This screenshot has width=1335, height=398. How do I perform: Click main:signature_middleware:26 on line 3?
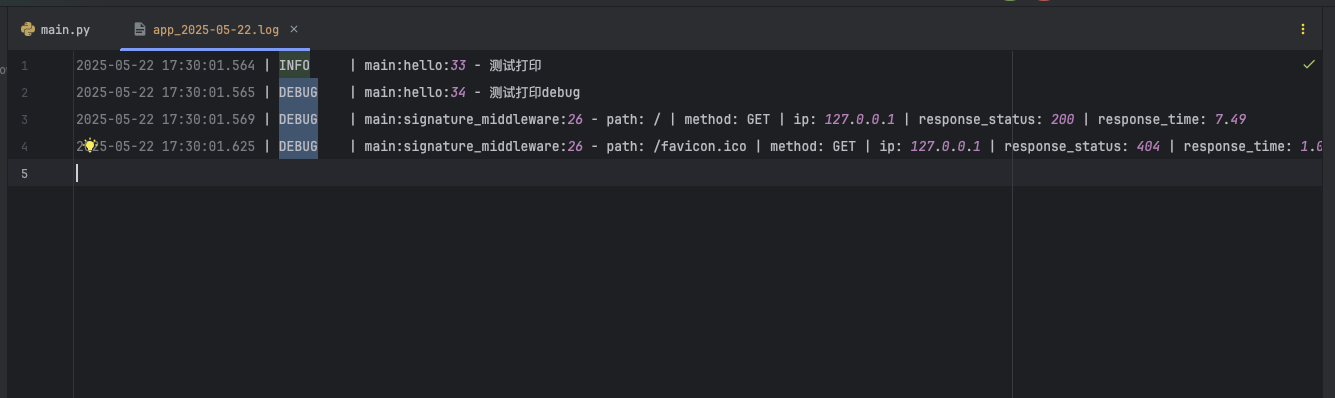tap(473, 120)
